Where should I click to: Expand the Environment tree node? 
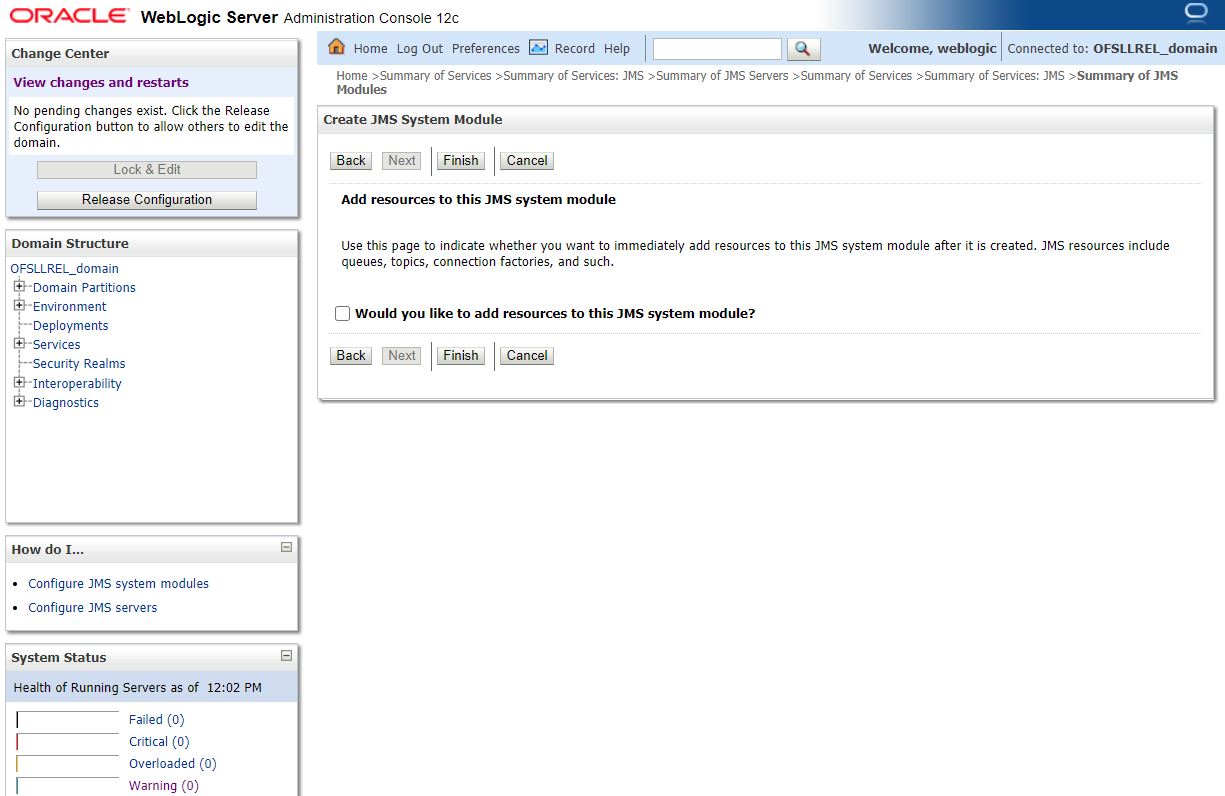[19, 306]
